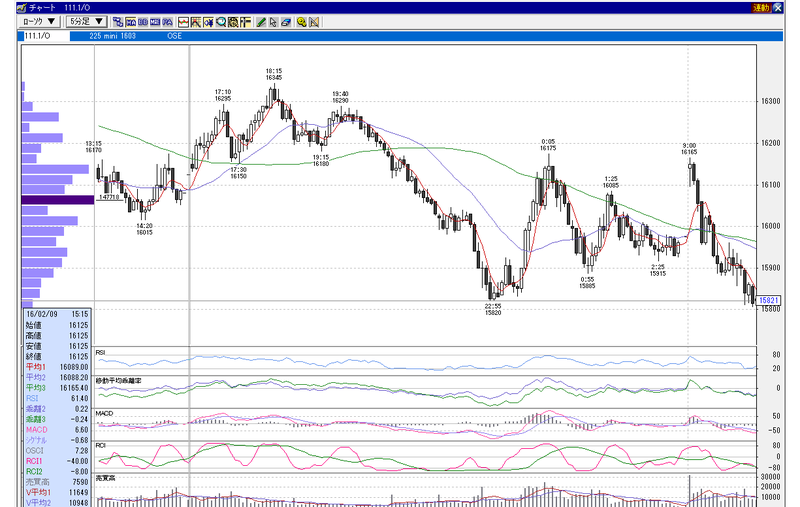The image size is (800, 507).
Task: Toggle the MA indicator toolbar button
Action: pos(131,21)
